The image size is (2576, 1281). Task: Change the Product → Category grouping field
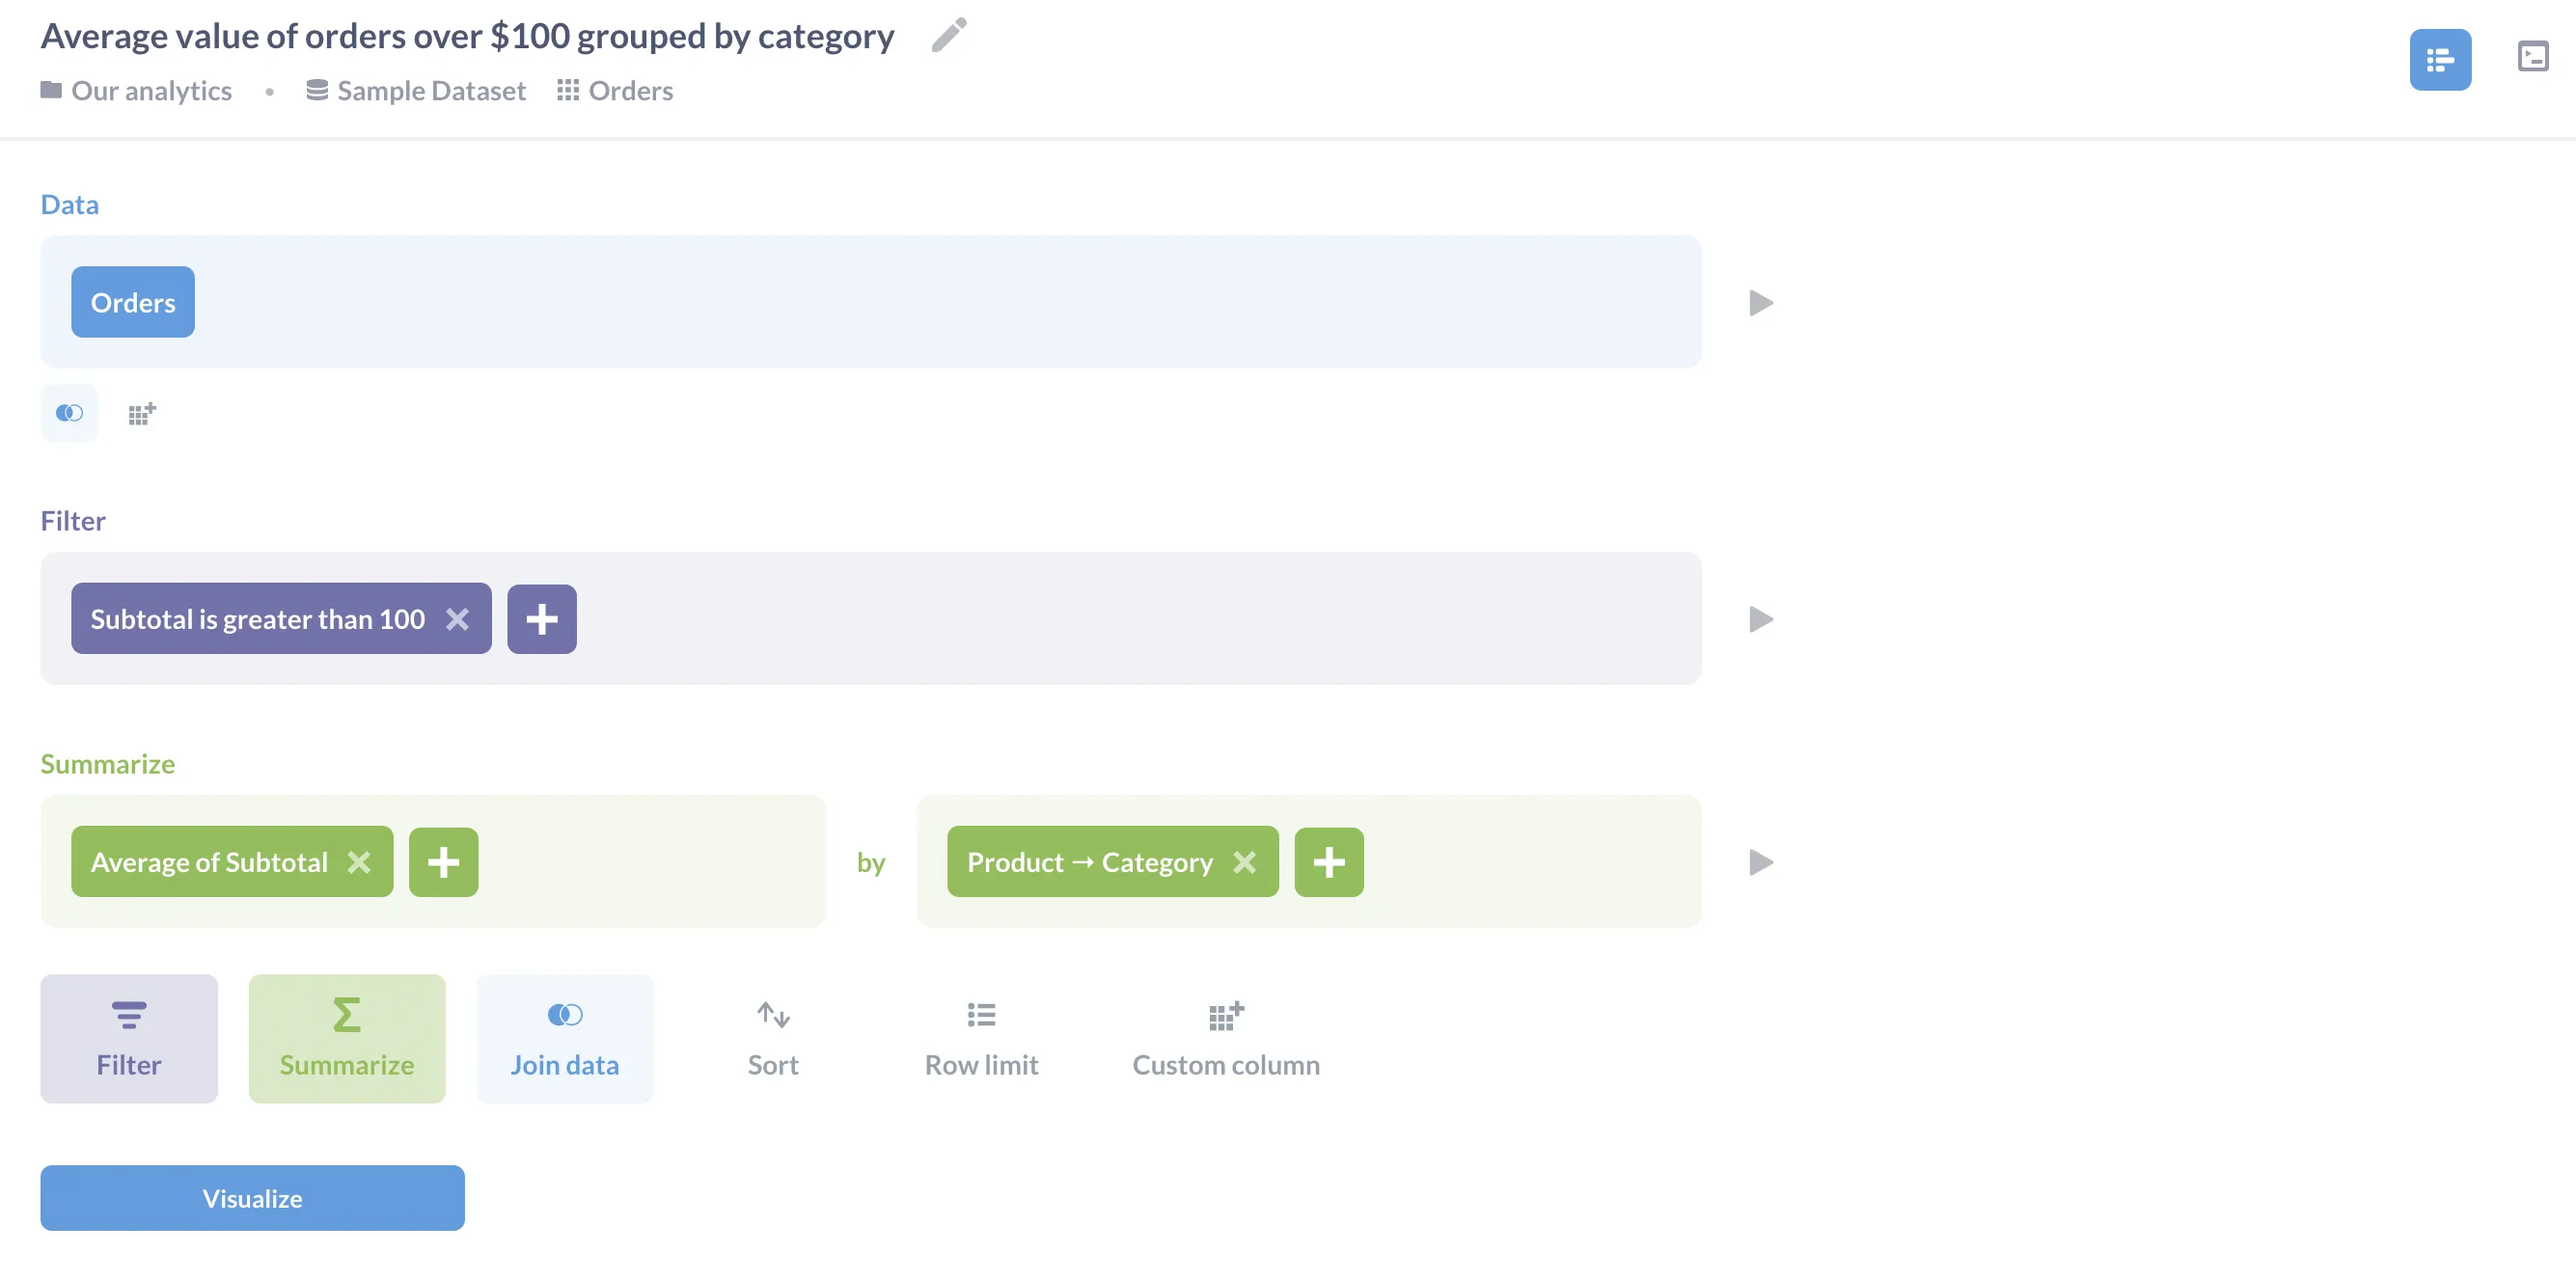tap(1090, 862)
